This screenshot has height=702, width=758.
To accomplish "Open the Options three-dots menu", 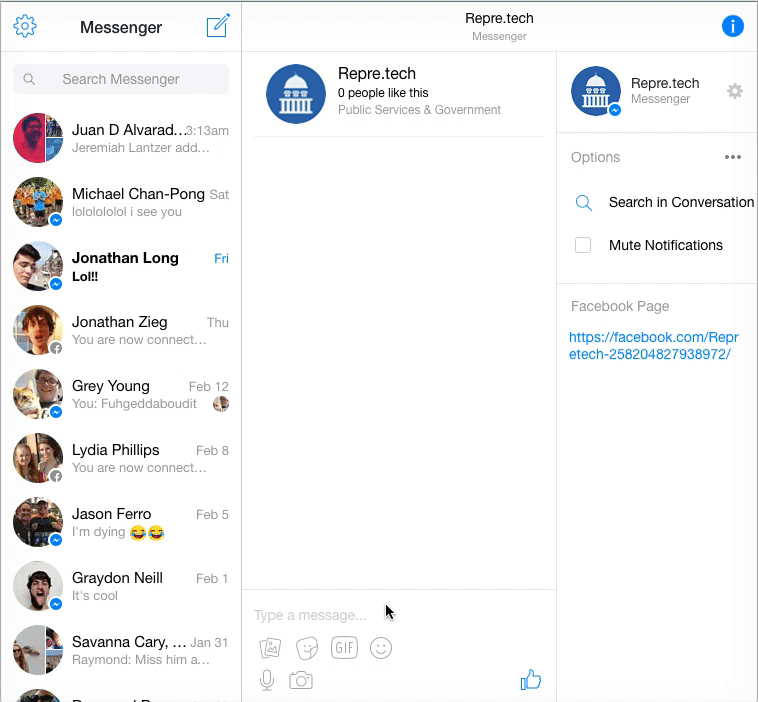I will [733, 157].
